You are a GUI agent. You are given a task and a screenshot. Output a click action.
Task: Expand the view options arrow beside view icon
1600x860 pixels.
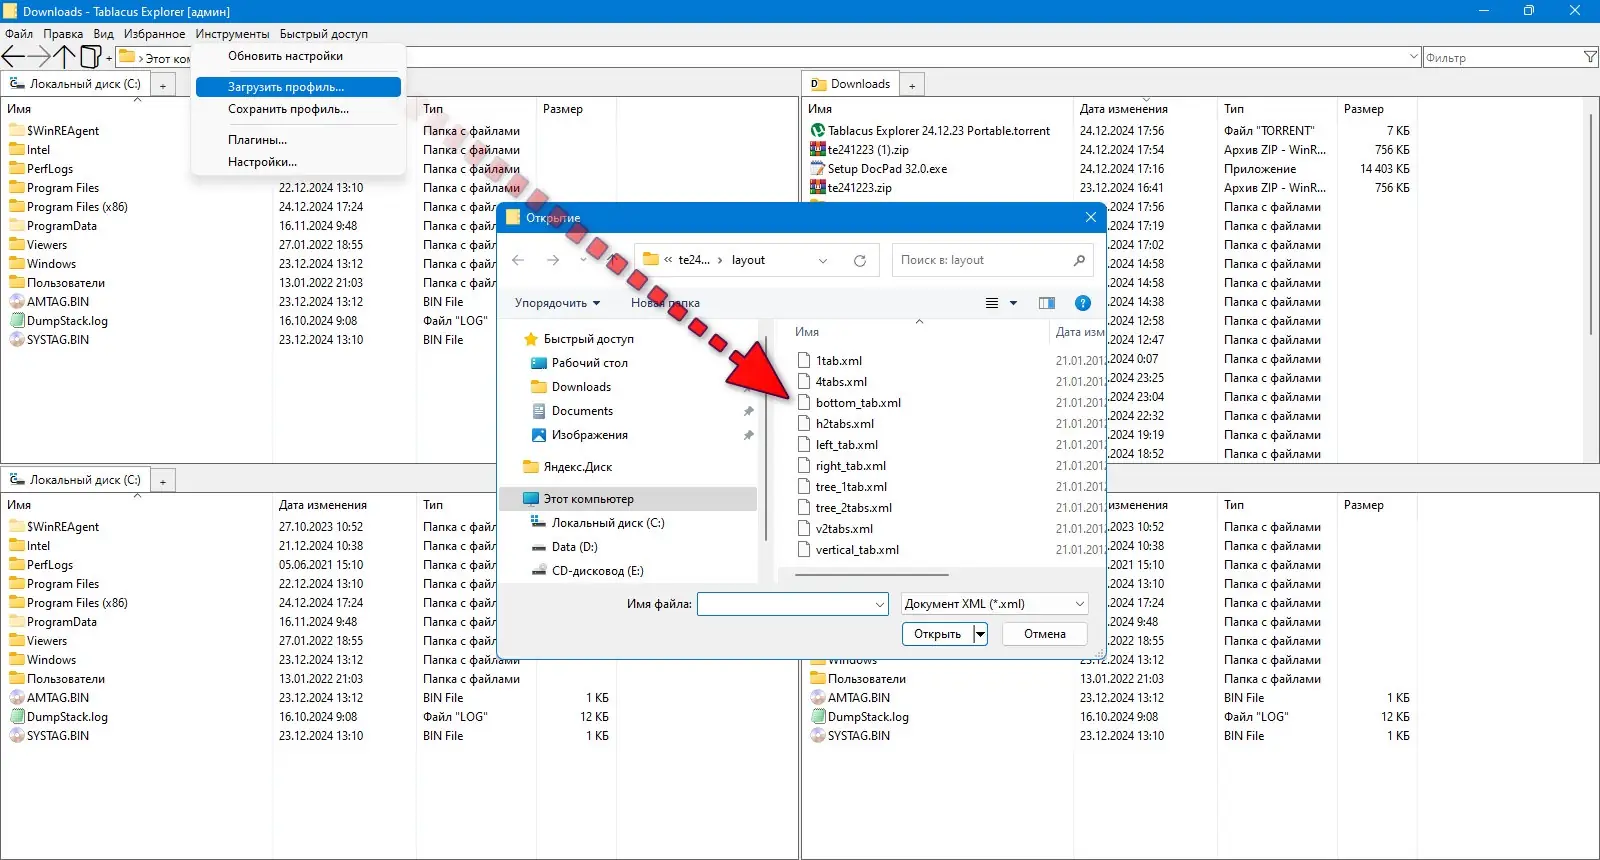point(1013,303)
